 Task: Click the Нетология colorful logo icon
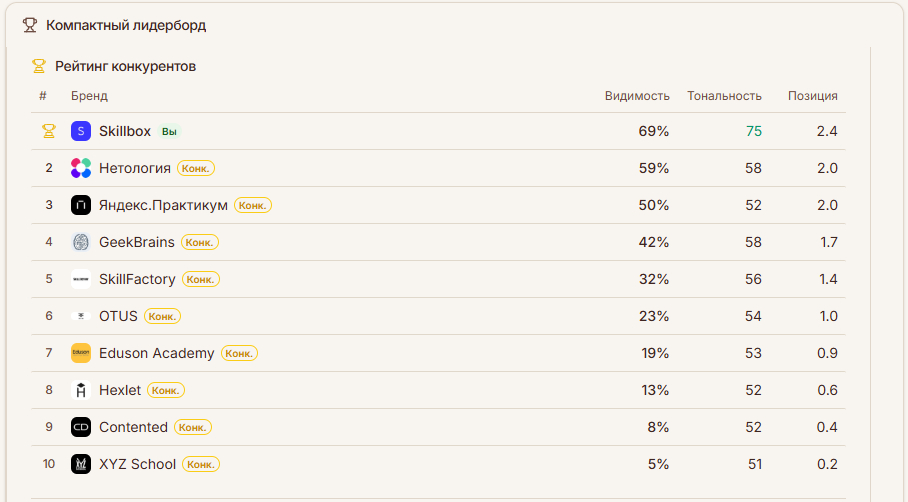tap(81, 168)
